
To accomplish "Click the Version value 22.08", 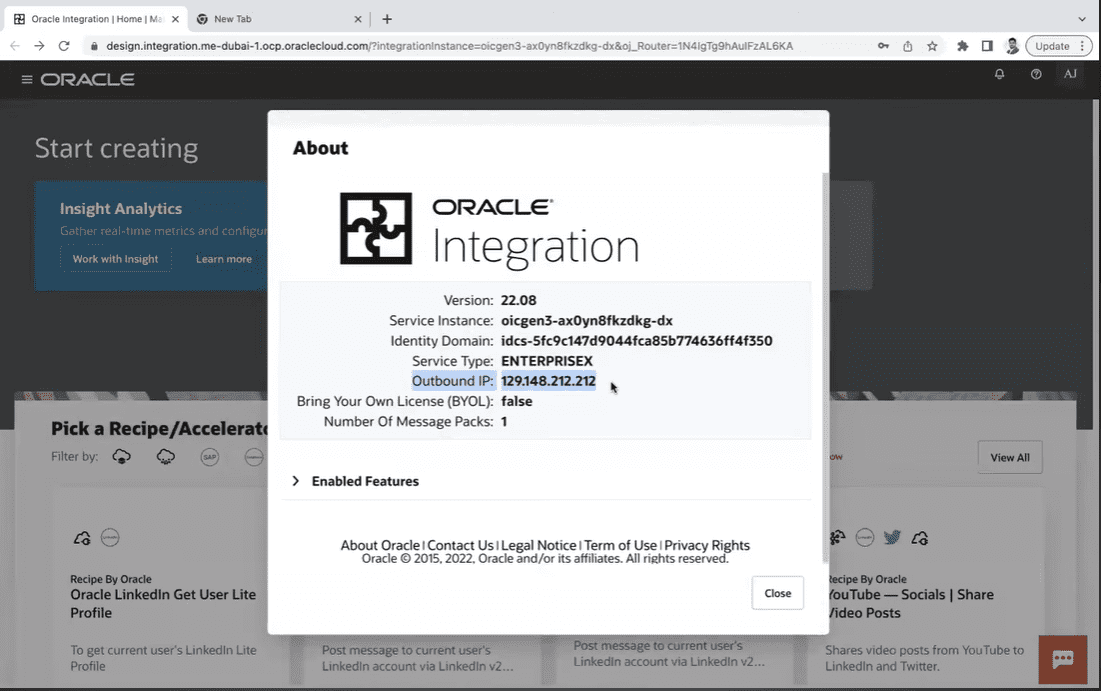I will pos(518,301).
